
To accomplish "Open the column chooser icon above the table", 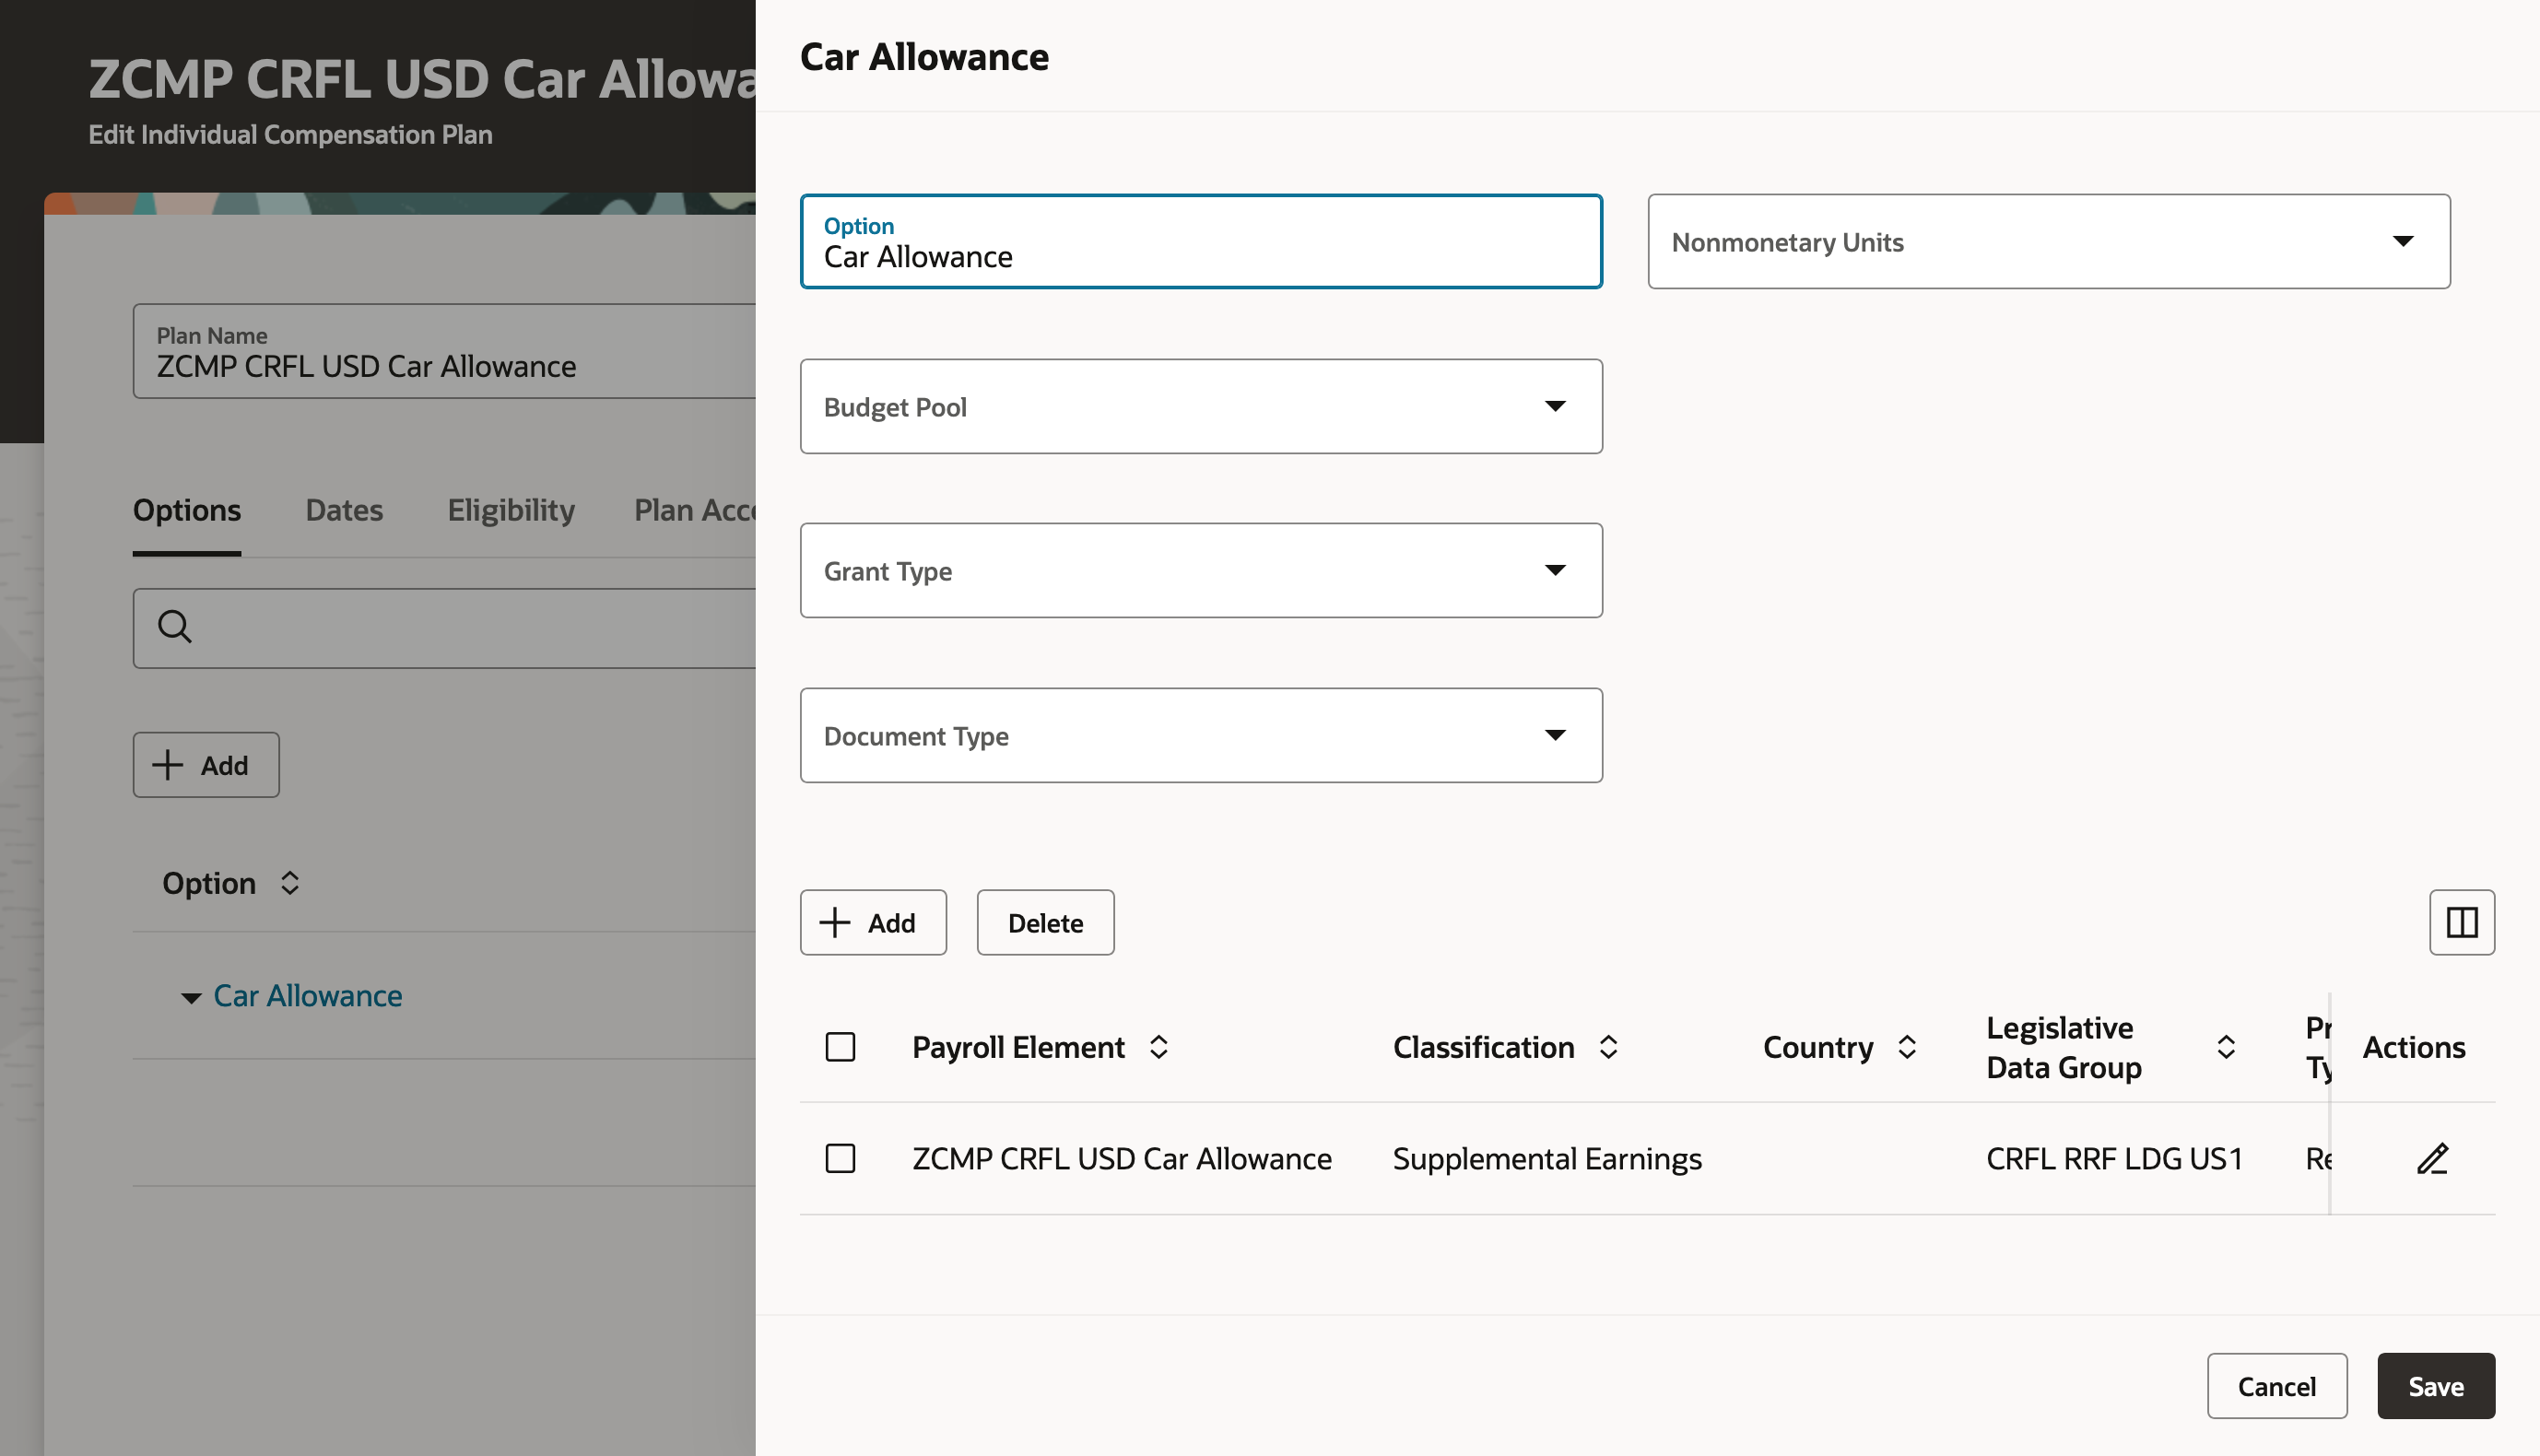I will click(2461, 922).
